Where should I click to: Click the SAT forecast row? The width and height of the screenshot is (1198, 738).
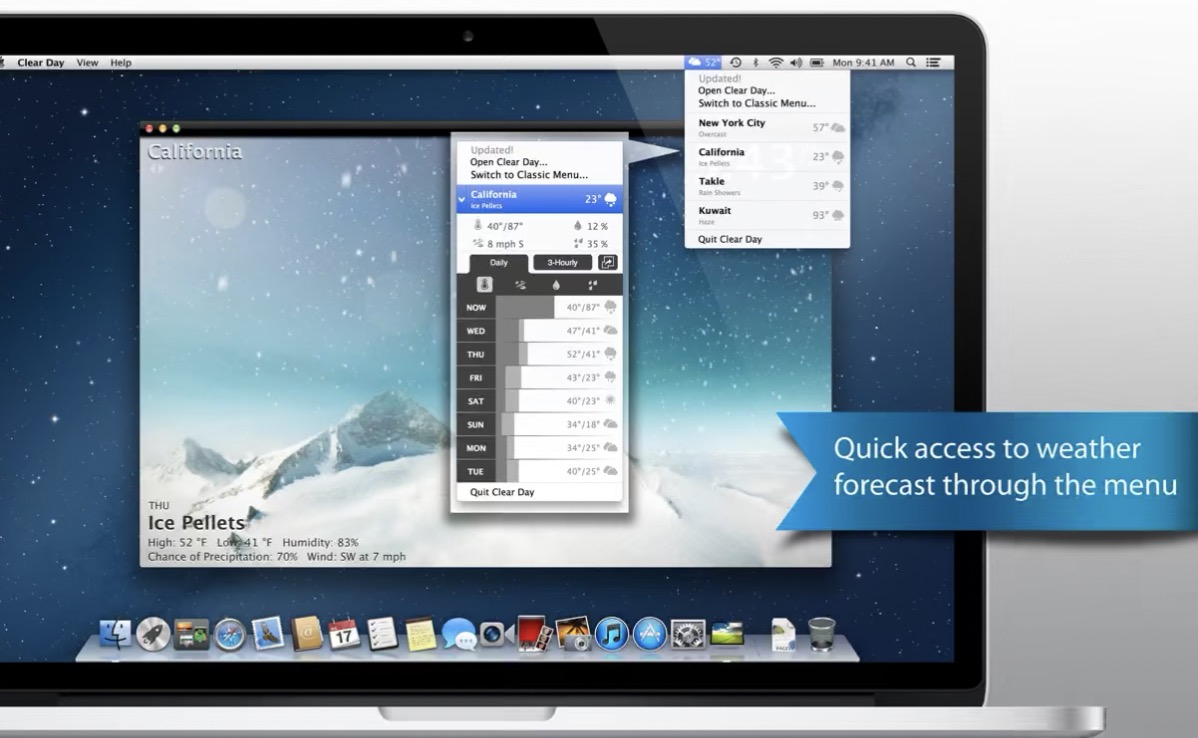tap(539, 401)
